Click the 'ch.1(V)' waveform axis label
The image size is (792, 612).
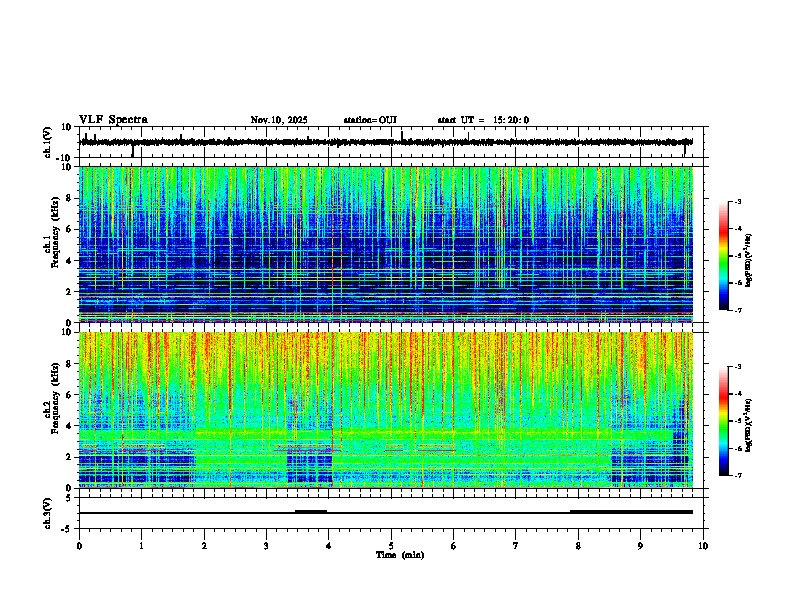[x=48, y=142]
